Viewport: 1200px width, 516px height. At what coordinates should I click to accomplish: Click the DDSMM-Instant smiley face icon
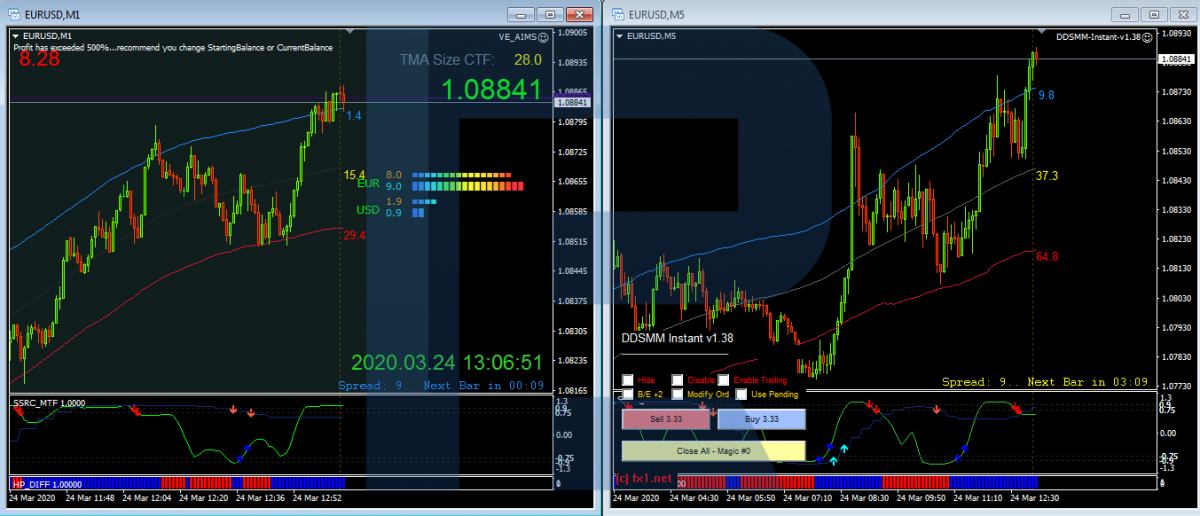click(1148, 36)
